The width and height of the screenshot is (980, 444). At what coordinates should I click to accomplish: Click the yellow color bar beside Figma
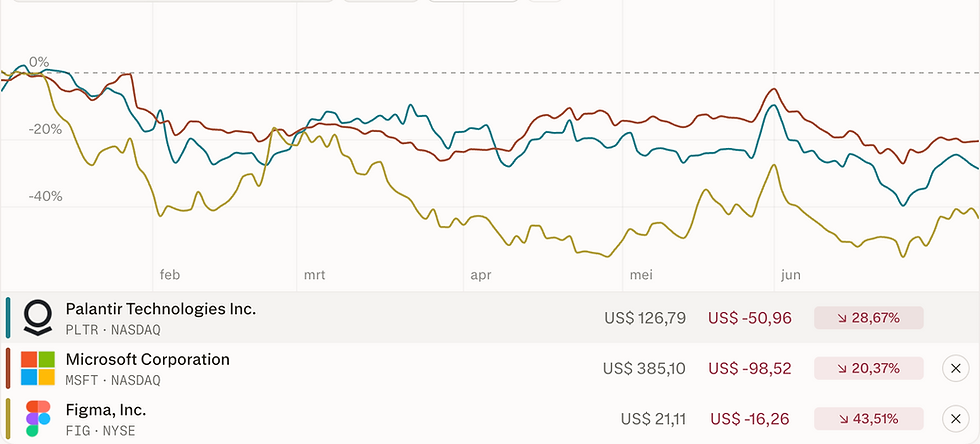pyautogui.click(x=8, y=418)
